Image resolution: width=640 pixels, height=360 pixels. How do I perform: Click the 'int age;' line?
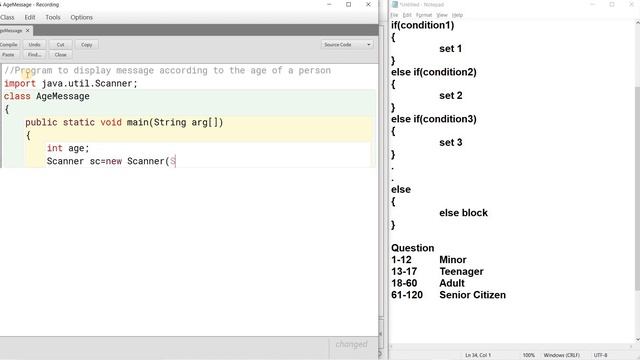point(68,148)
